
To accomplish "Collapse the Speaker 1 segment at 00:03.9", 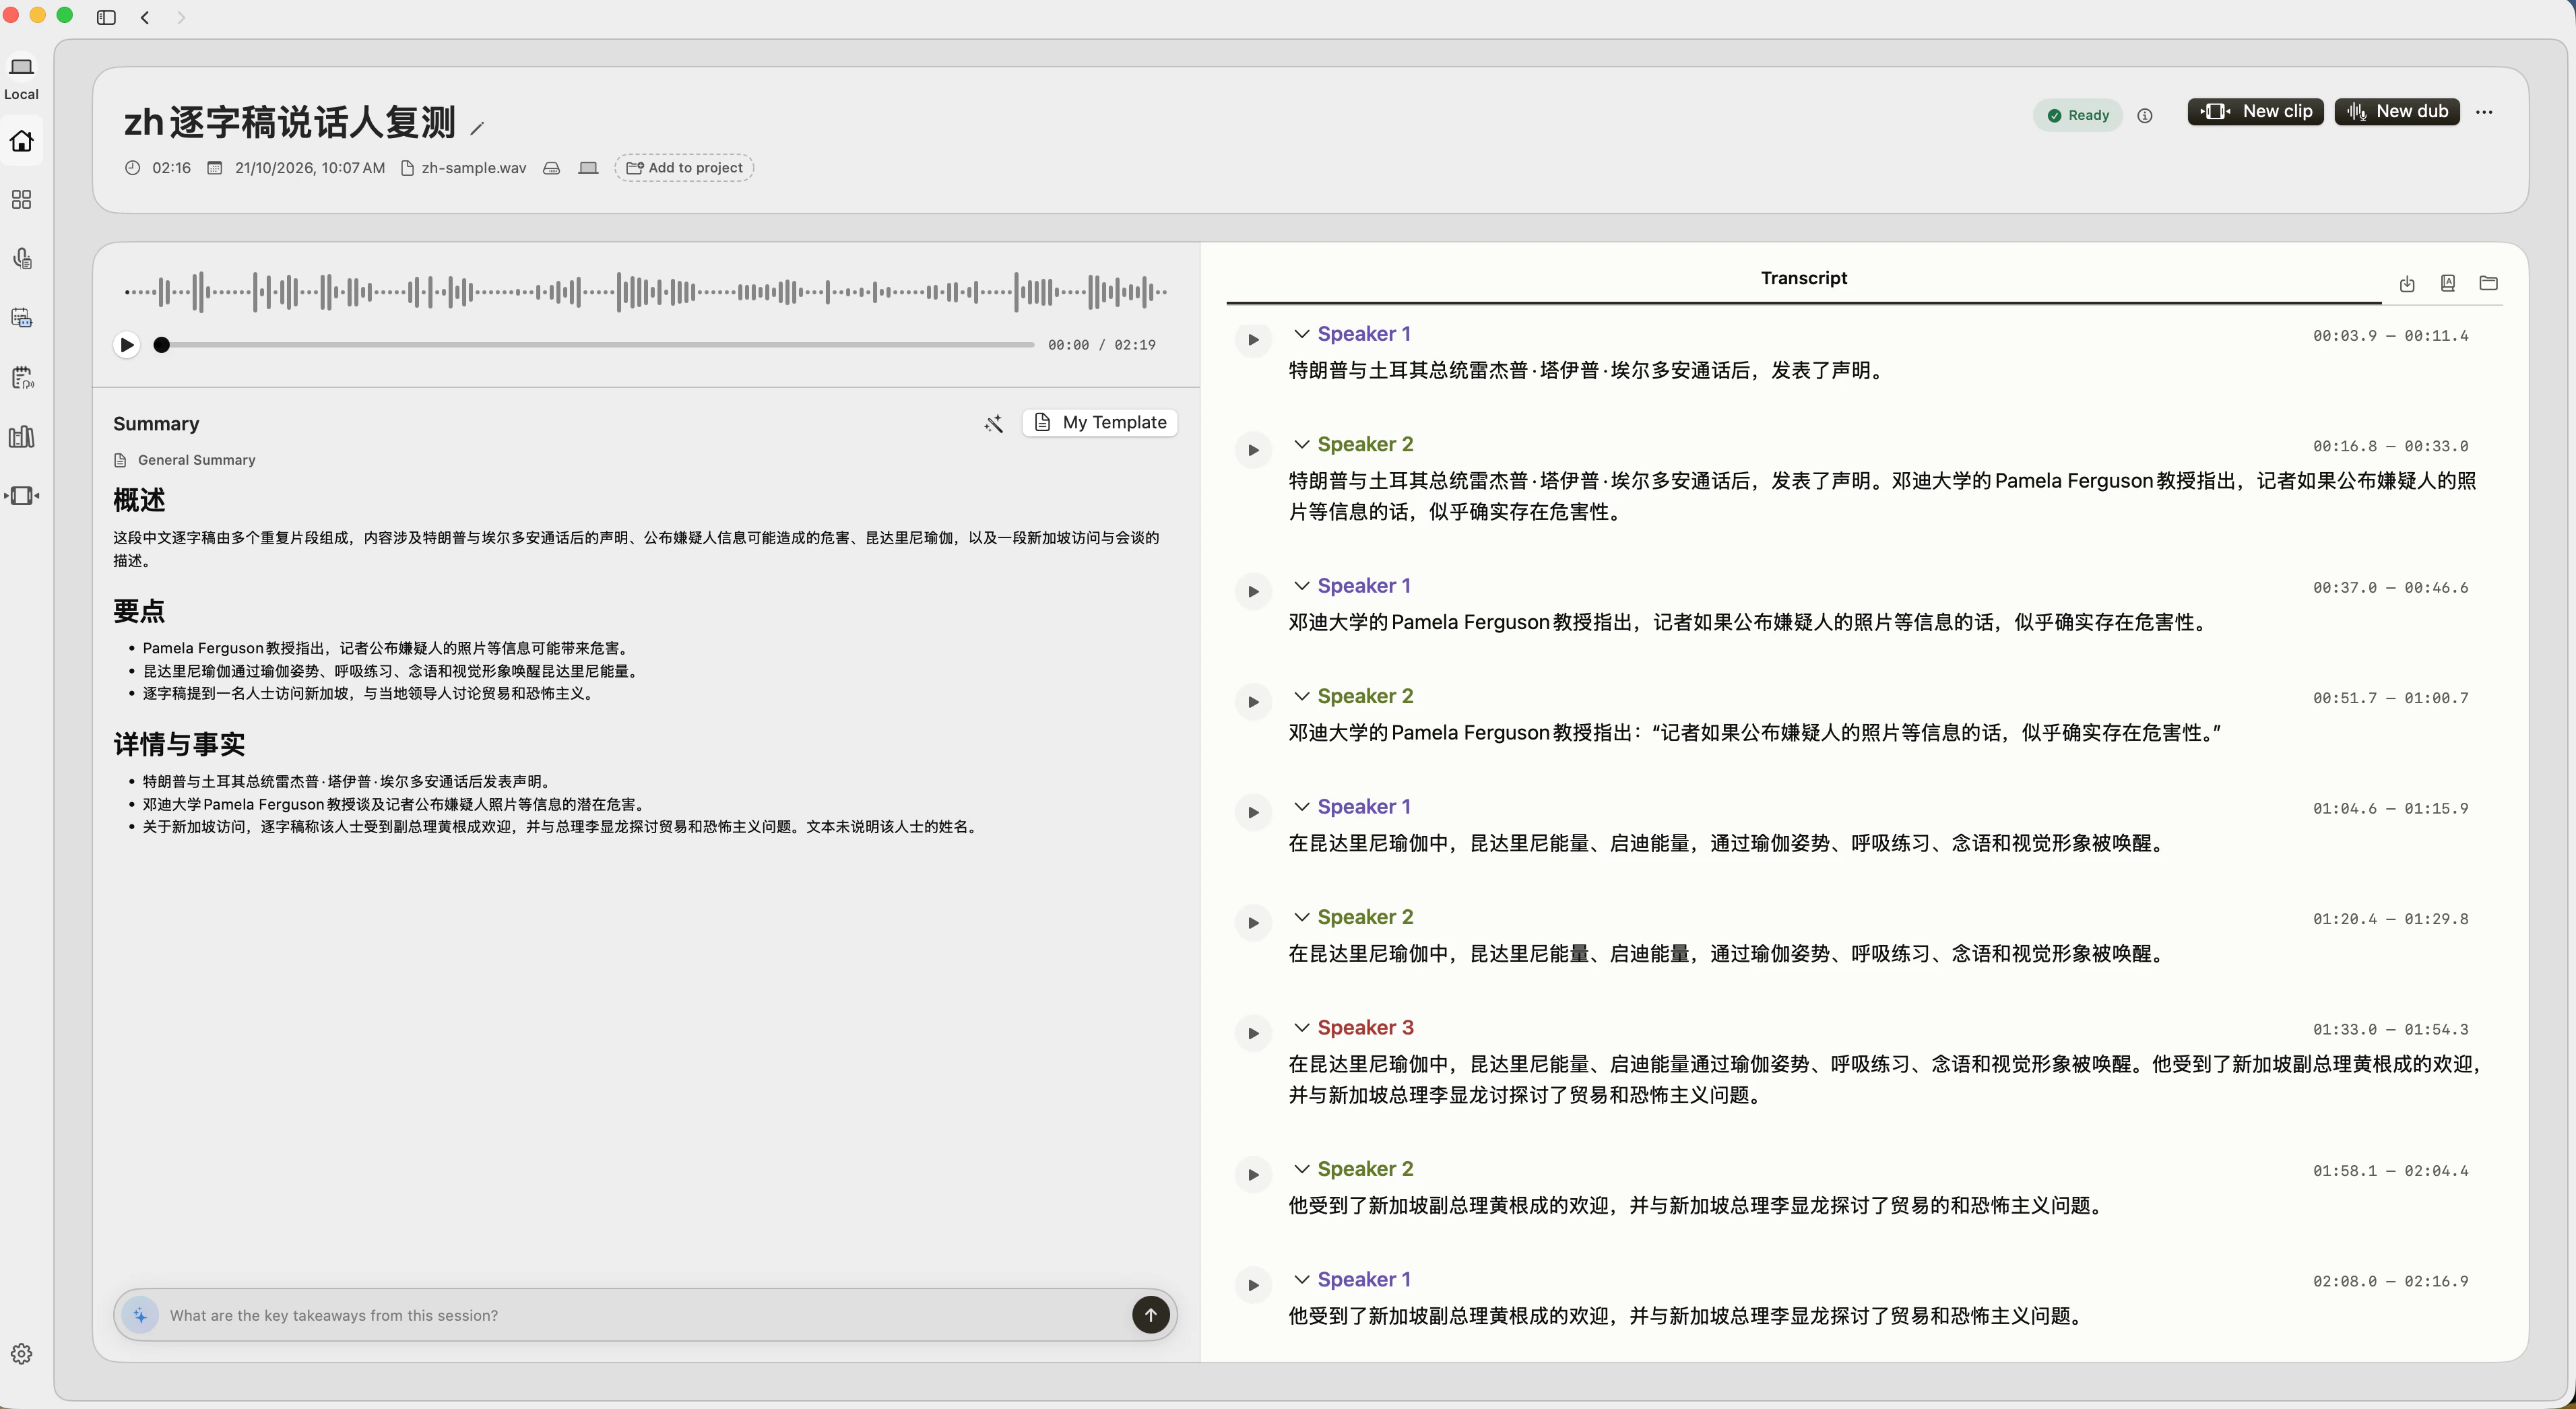I will [1302, 333].
